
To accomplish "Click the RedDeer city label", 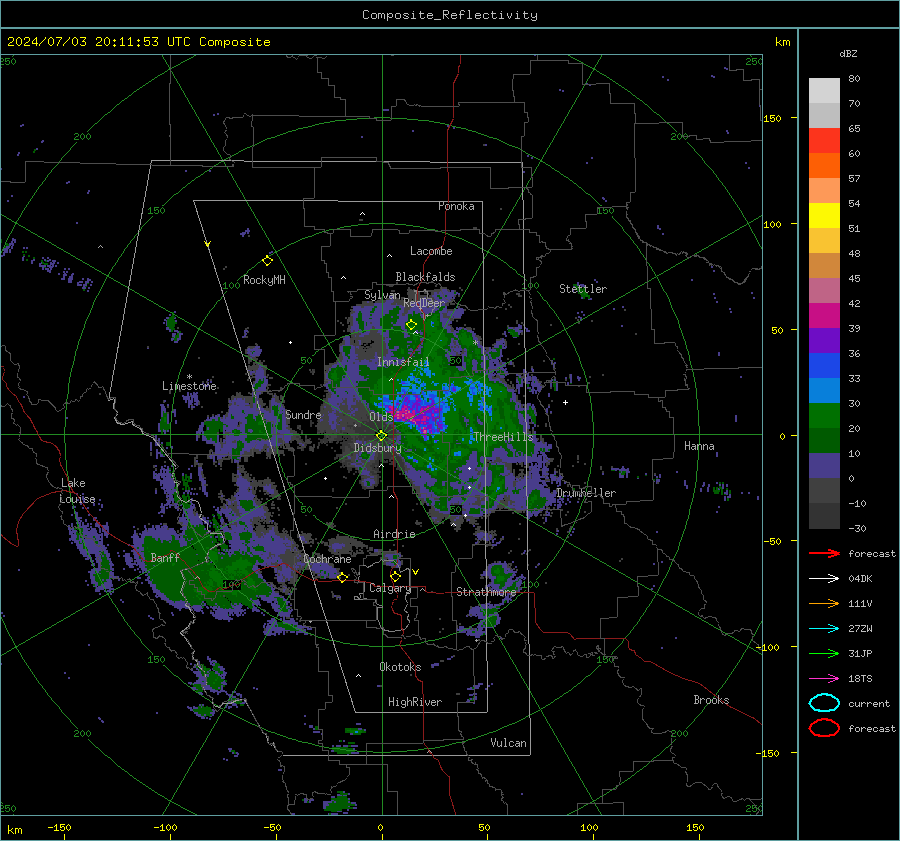I will point(424,303).
